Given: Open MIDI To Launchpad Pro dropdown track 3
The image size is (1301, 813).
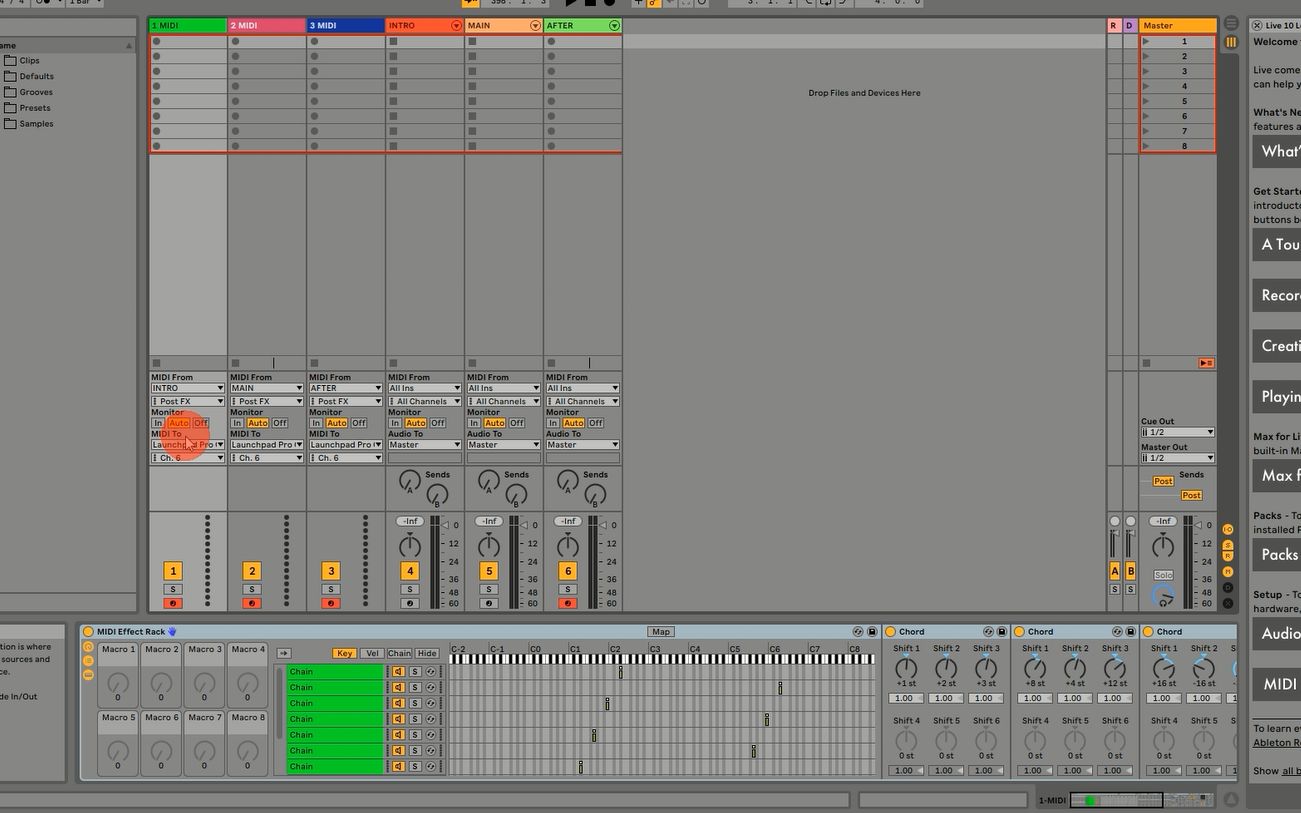Looking at the screenshot, I should pyautogui.click(x=346, y=445).
